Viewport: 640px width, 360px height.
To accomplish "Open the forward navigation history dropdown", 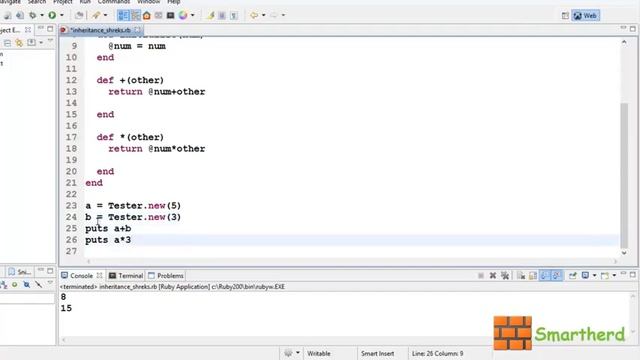I will (283, 16).
